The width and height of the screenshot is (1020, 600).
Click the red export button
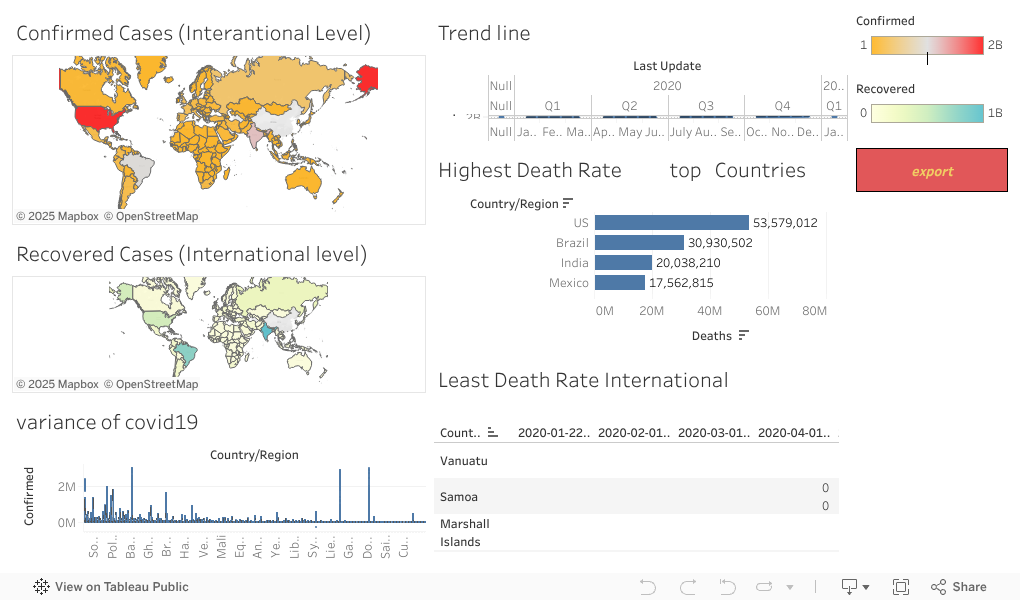point(931,170)
